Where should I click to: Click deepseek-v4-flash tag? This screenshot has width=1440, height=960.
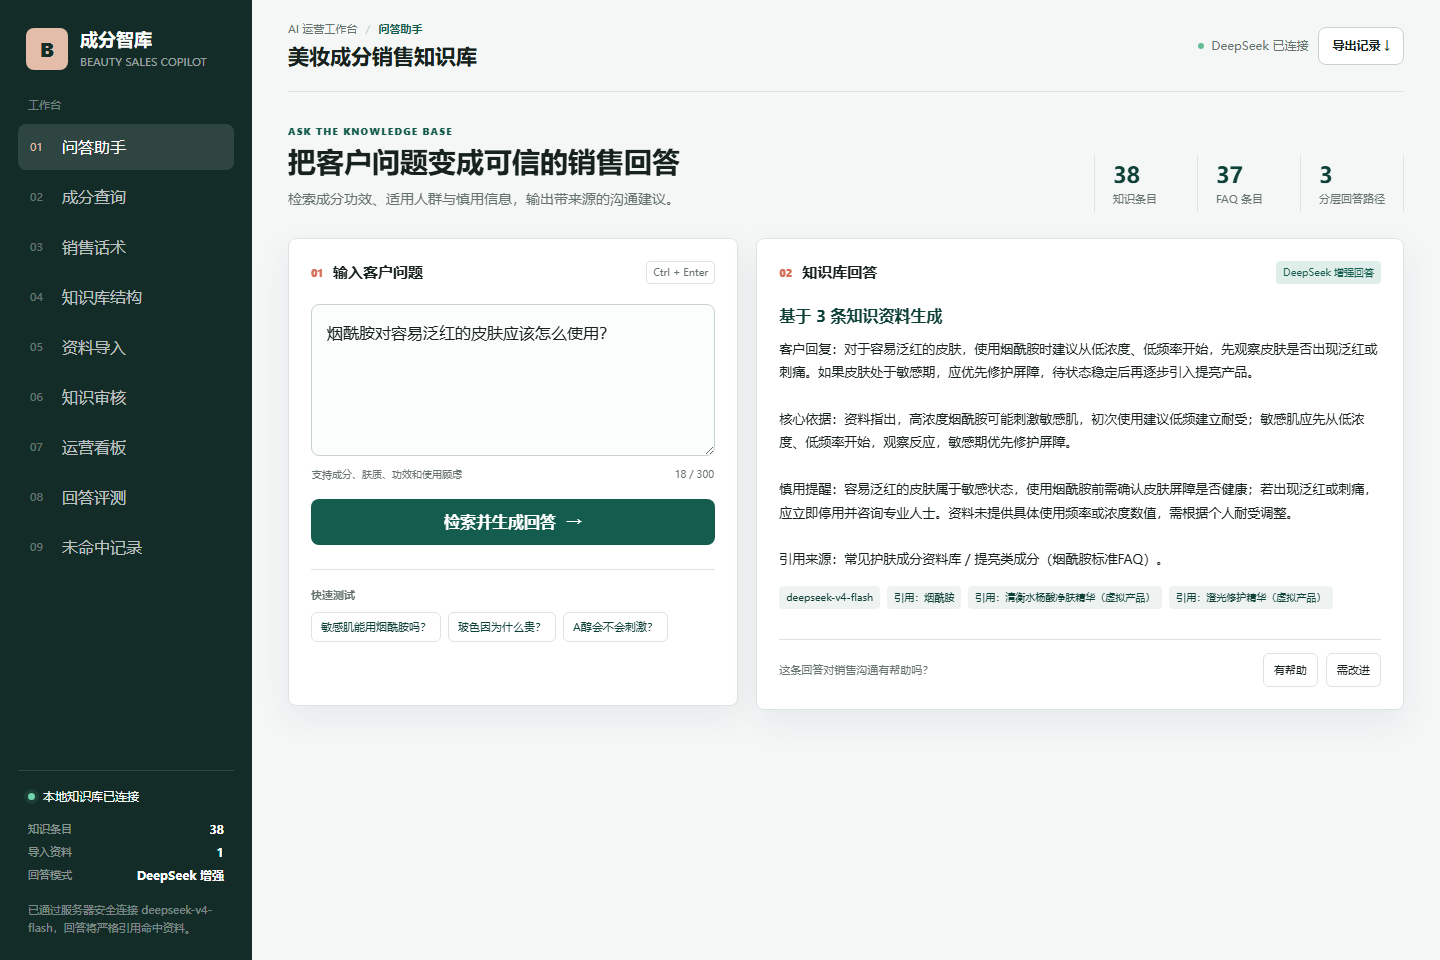[x=830, y=598]
